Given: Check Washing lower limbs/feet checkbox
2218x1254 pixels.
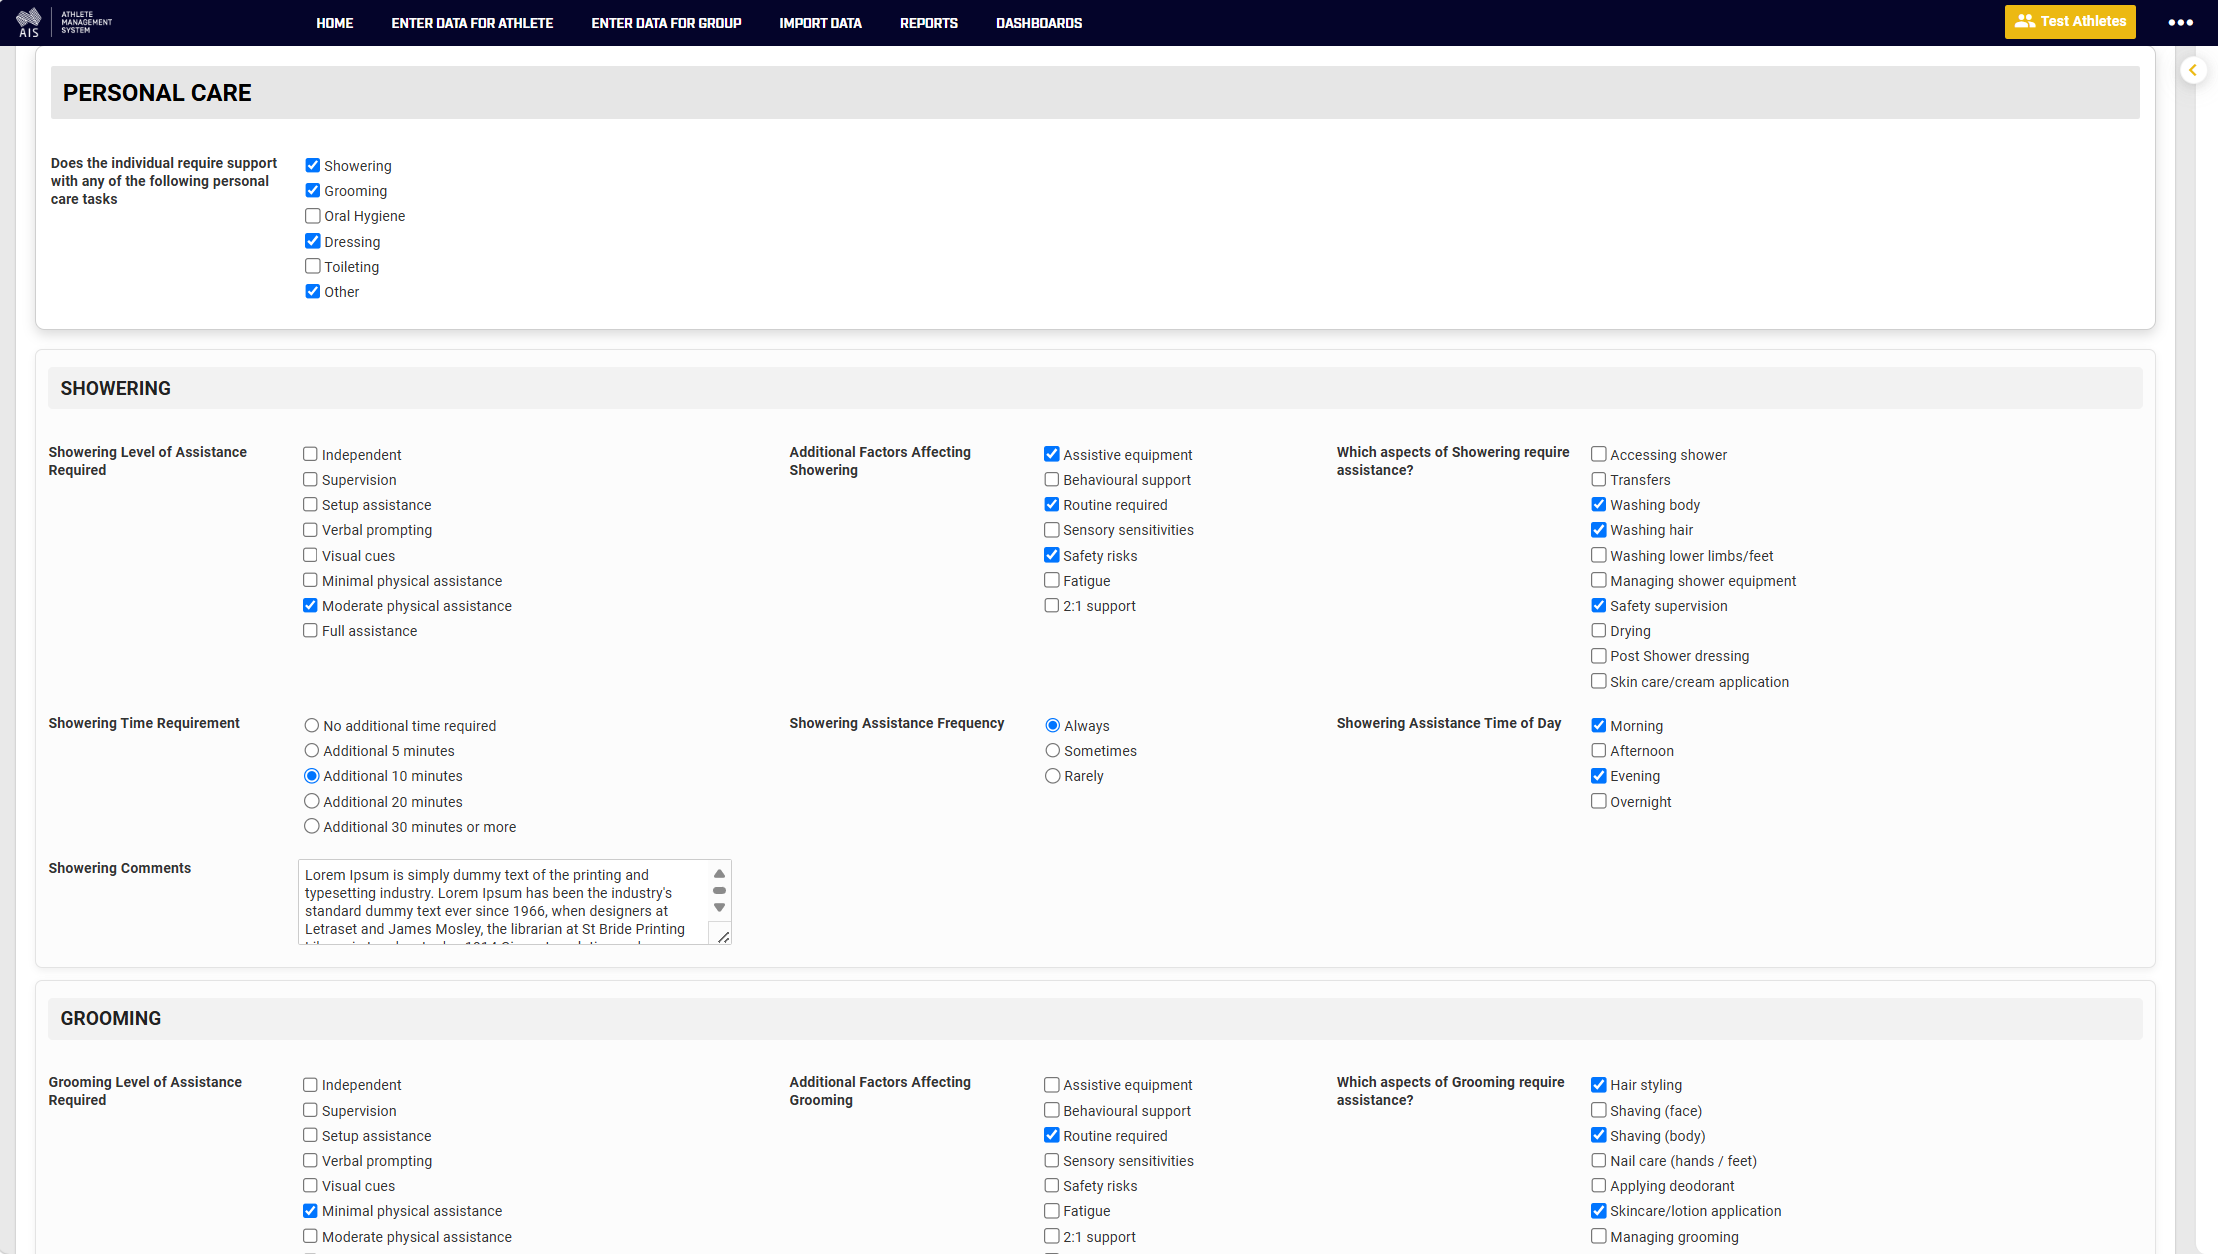Looking at the screenshot, I should pos(1599,555).
